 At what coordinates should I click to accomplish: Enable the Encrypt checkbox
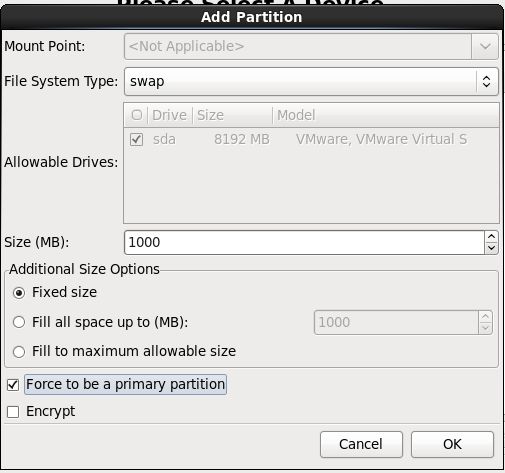(x=13, y=412)
